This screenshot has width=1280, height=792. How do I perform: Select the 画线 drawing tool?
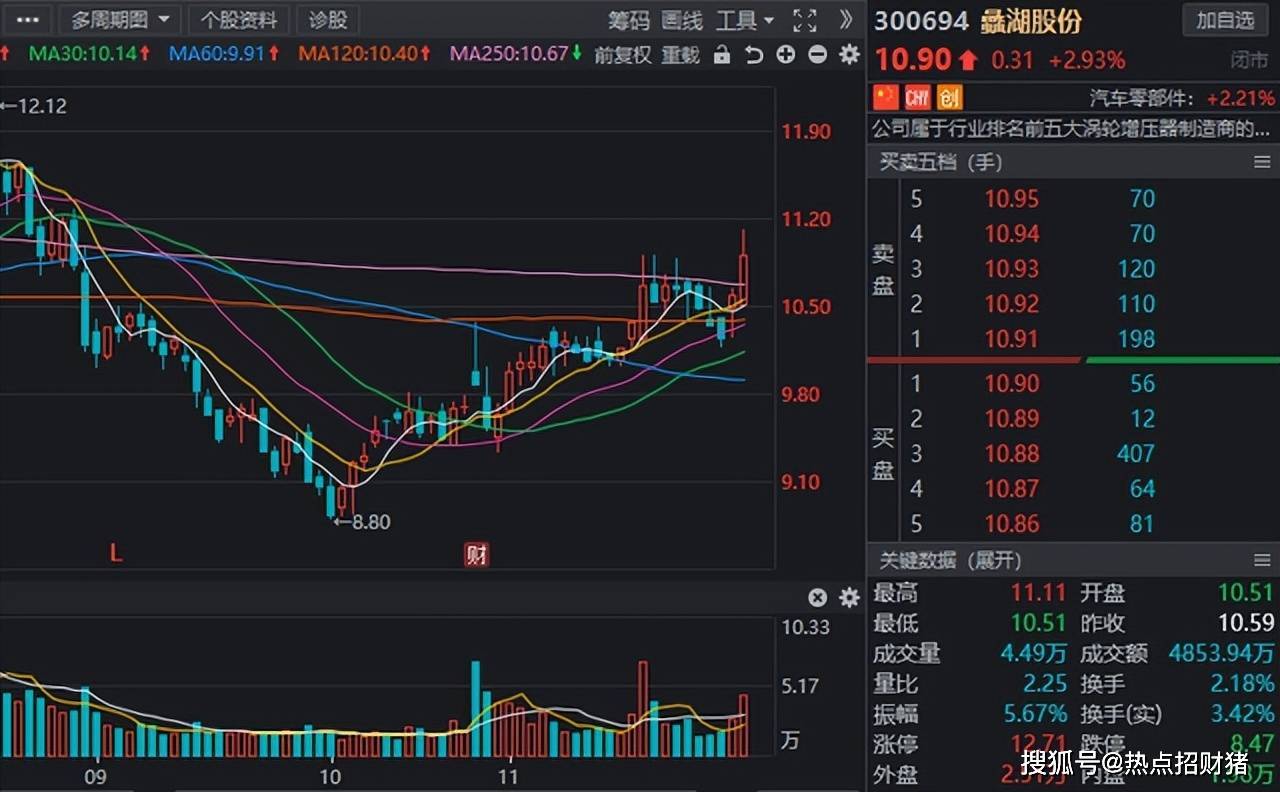pyautogui.click(x=682, y=20)
